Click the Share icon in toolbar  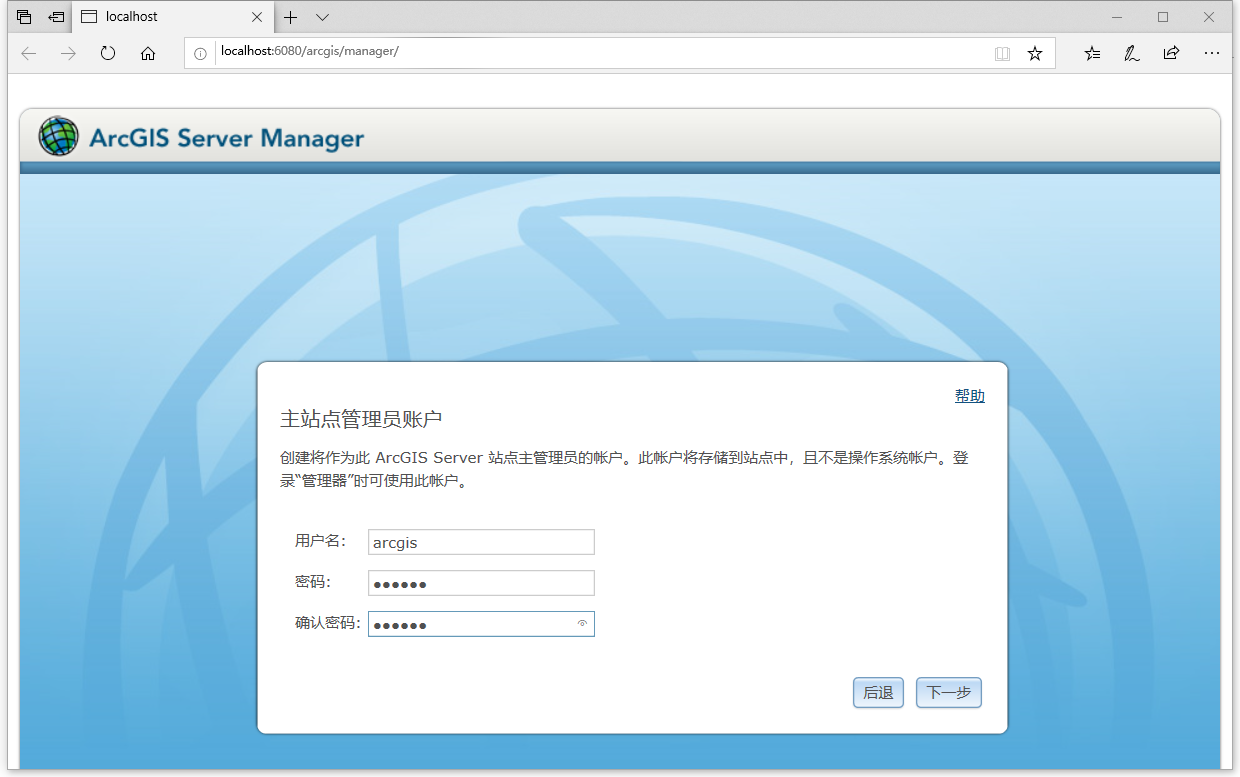coord(1171,53)
